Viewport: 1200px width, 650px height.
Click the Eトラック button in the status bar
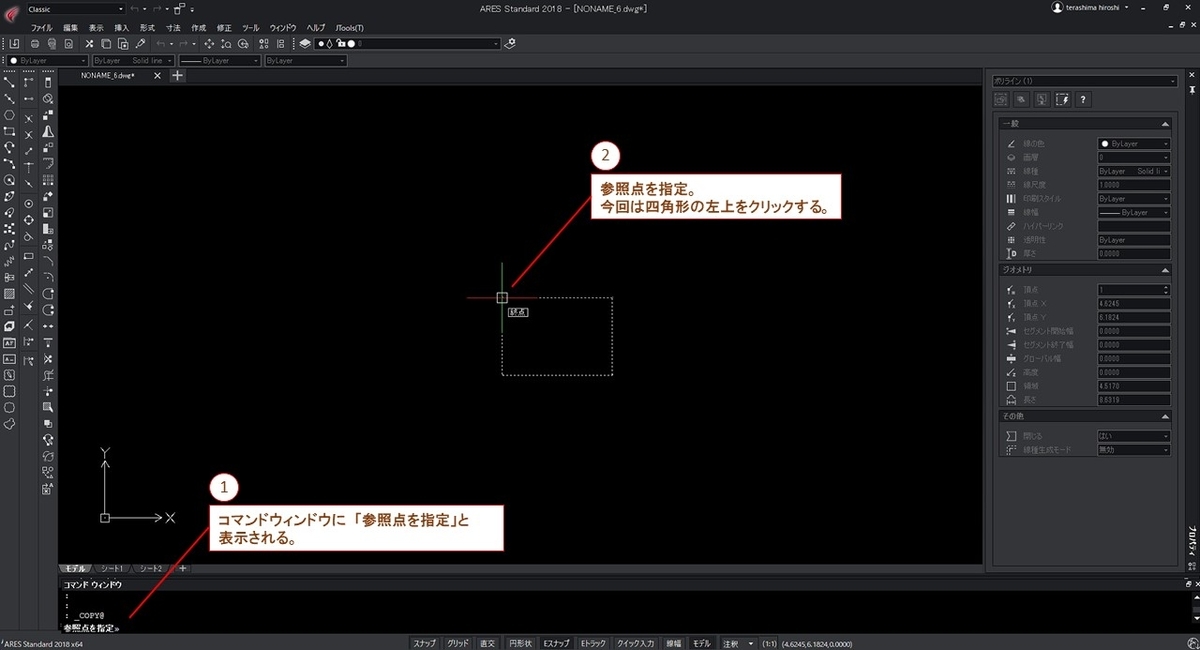point(592,643)
